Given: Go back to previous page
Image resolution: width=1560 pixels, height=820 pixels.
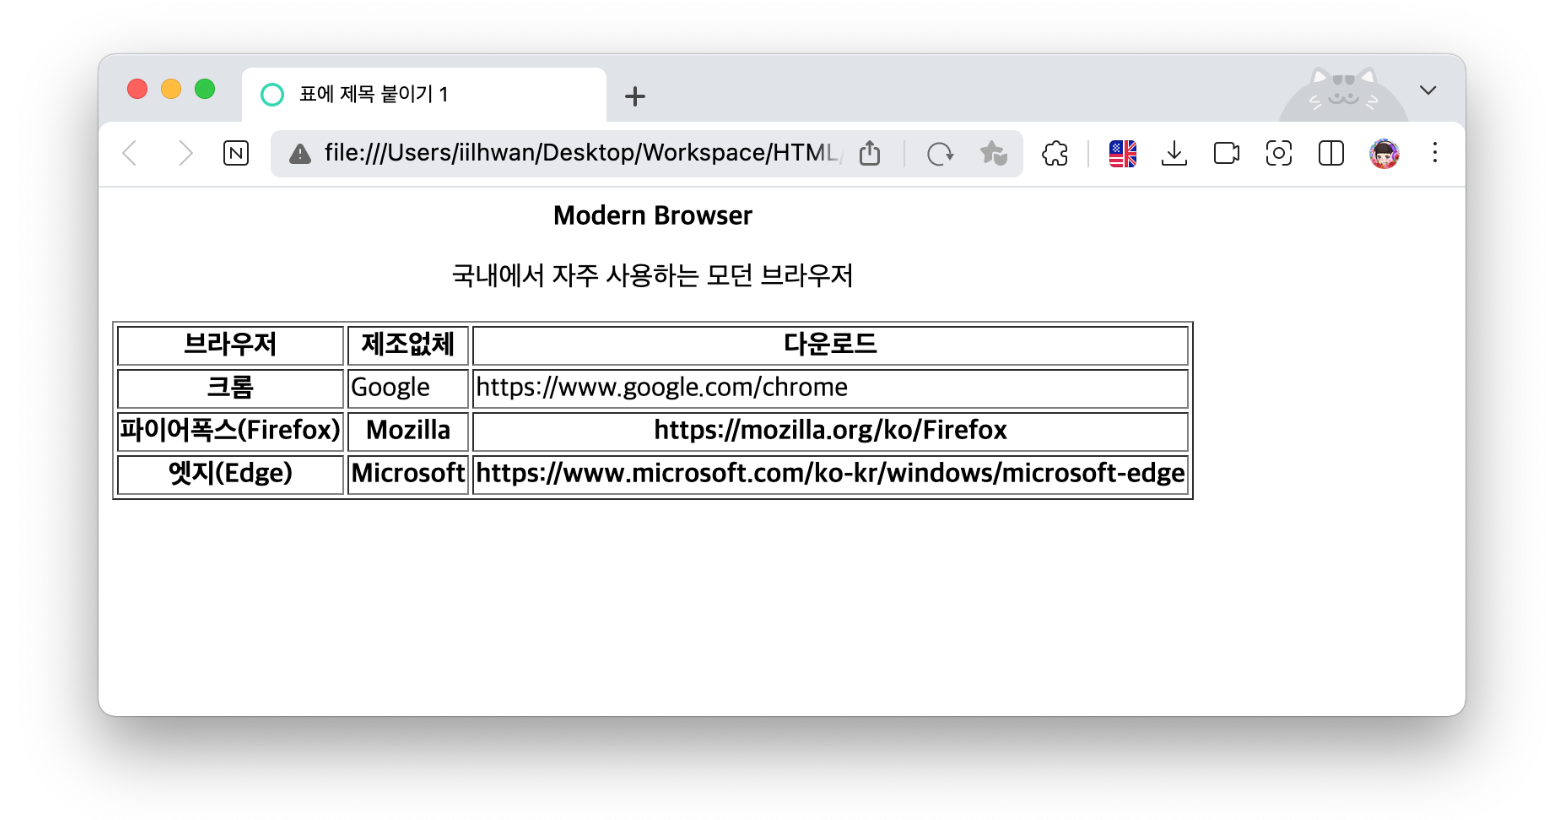Looking at the screenshot, I should click(130, 153).
